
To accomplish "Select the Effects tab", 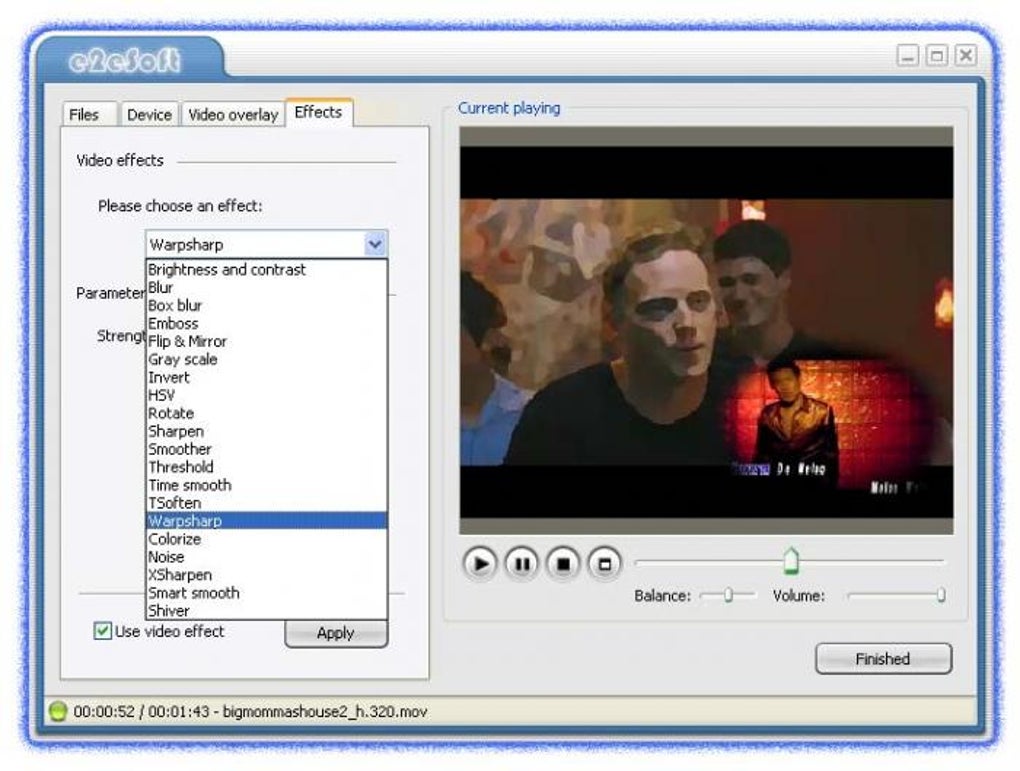I will point(319,112).
